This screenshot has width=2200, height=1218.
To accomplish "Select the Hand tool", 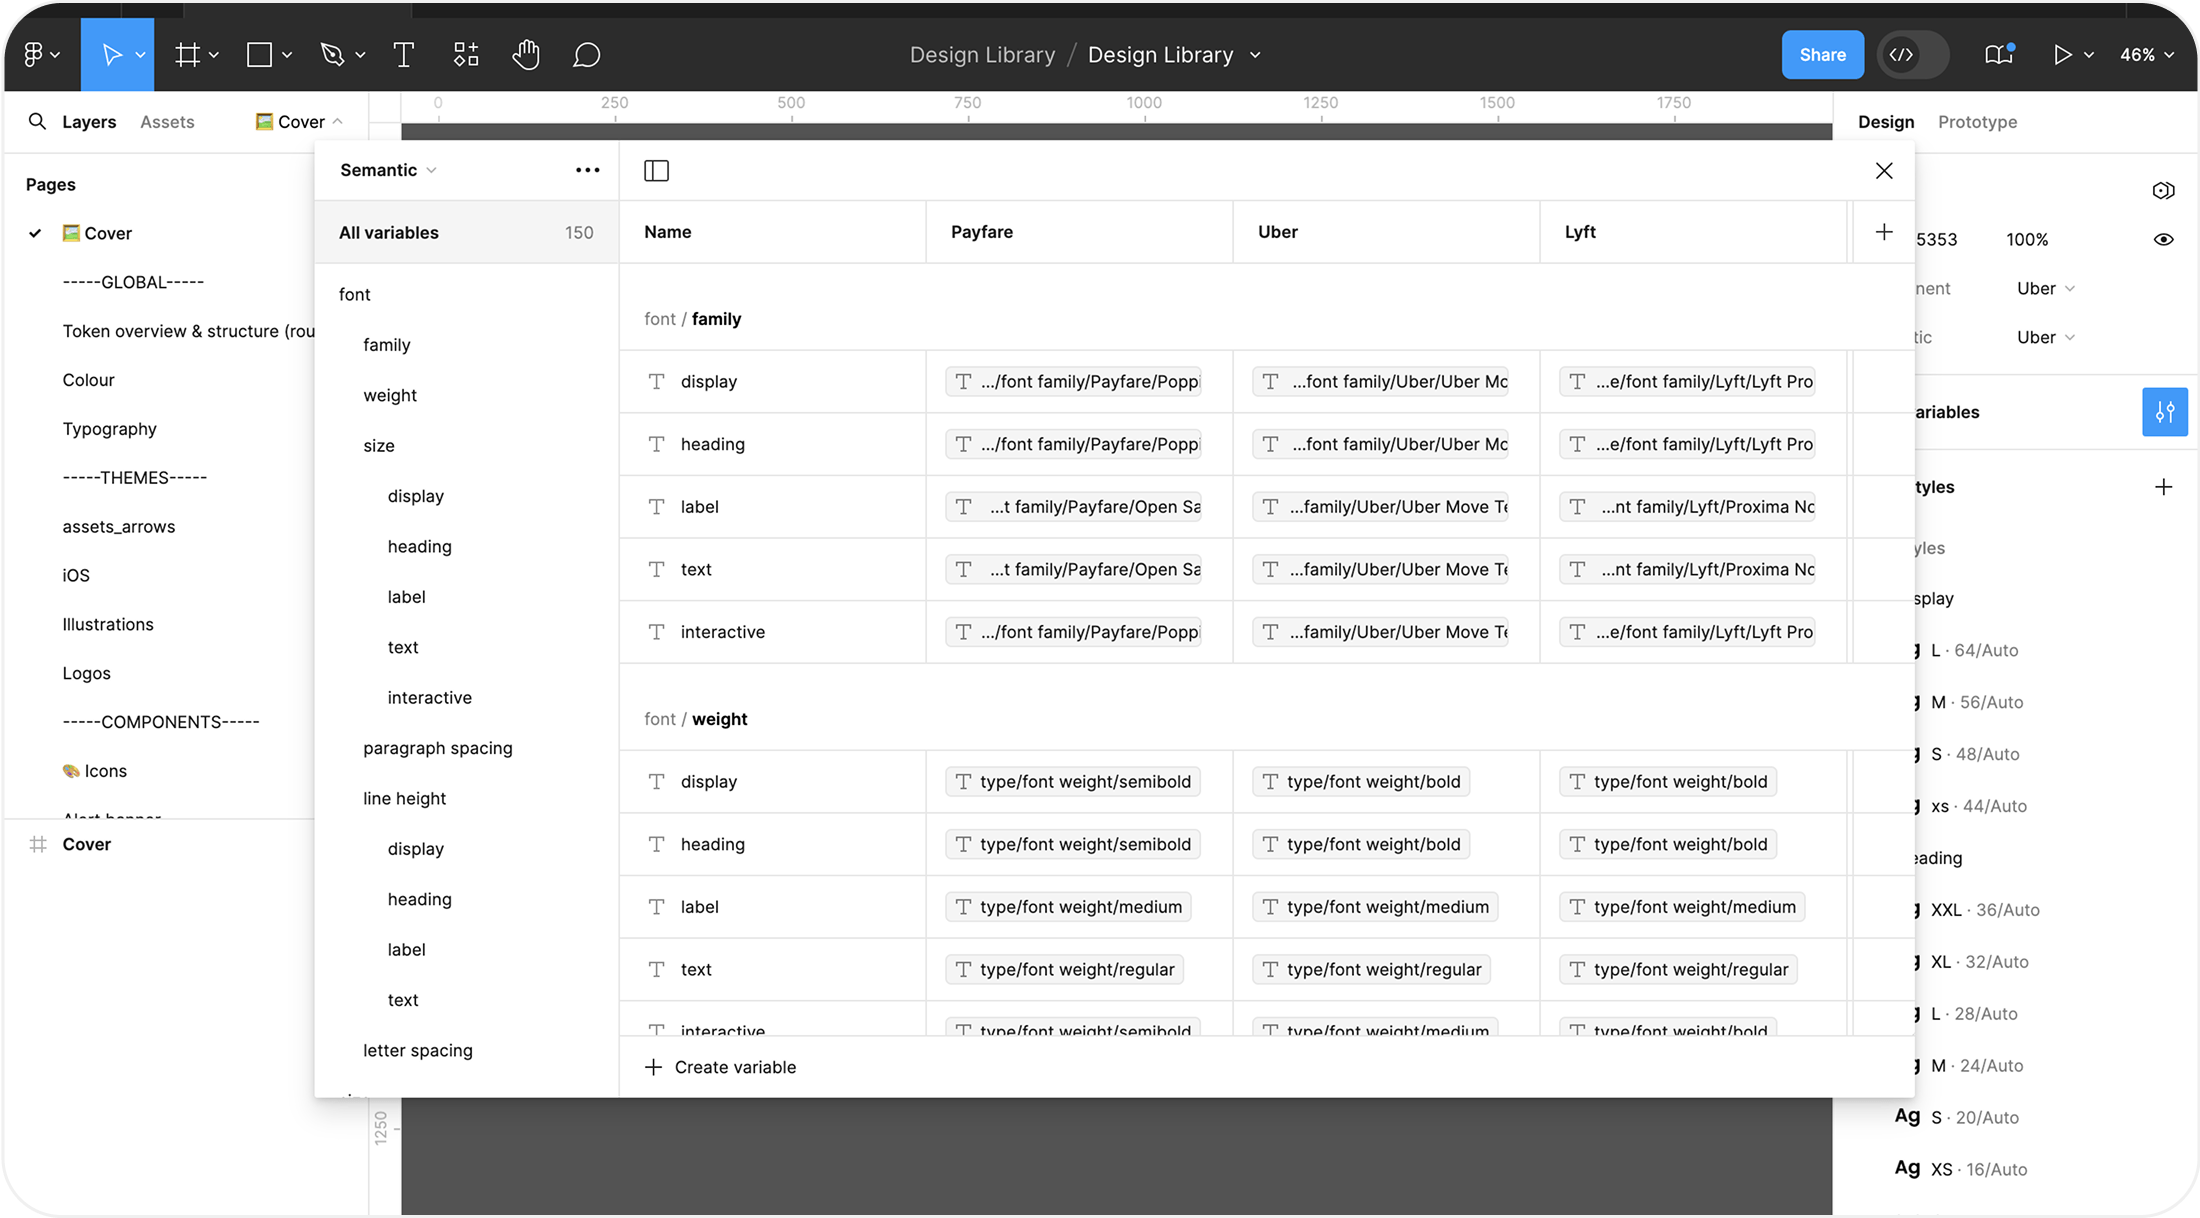I will pyautogui.click(x=526, y=55).
